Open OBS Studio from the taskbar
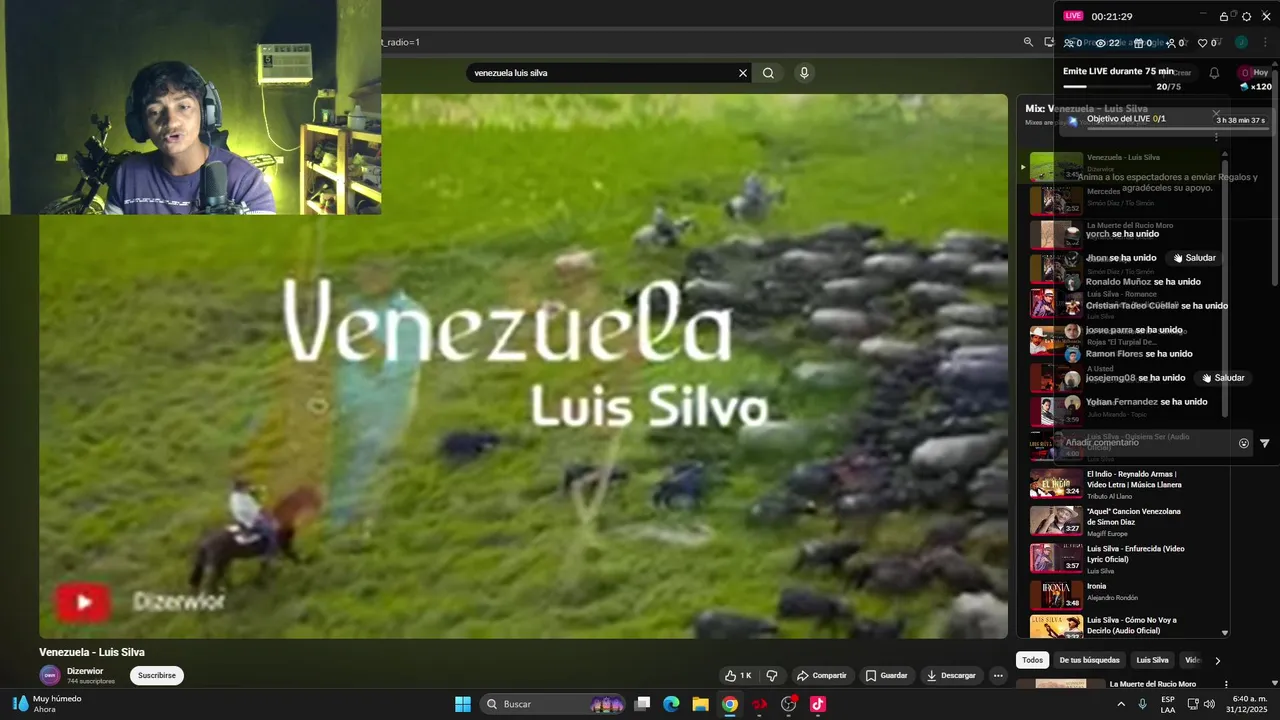 click(x=789, y=704)
